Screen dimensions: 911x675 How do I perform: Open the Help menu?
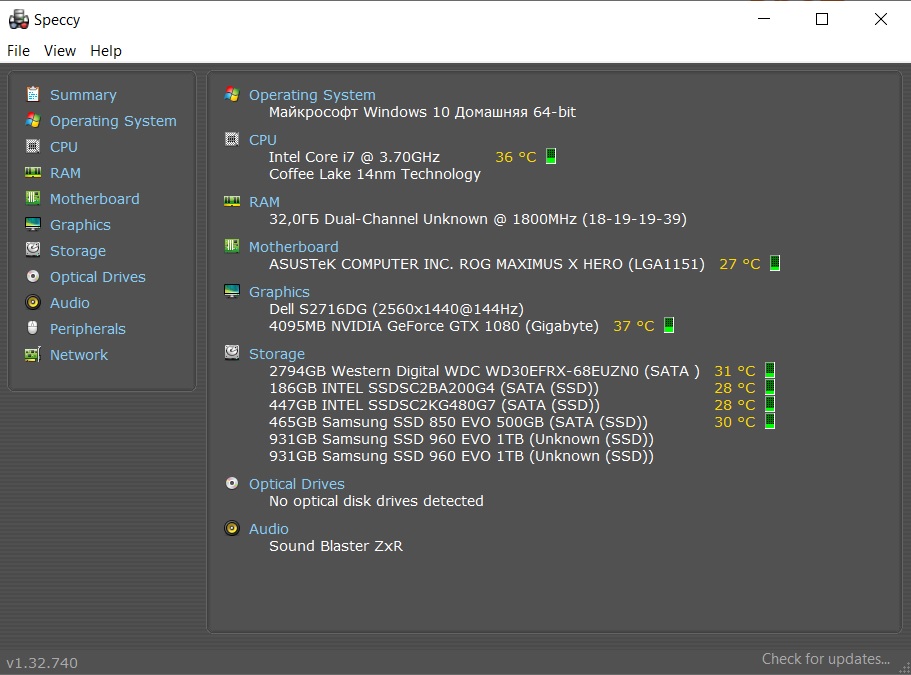pyautogui.click(x=106, y=51)
